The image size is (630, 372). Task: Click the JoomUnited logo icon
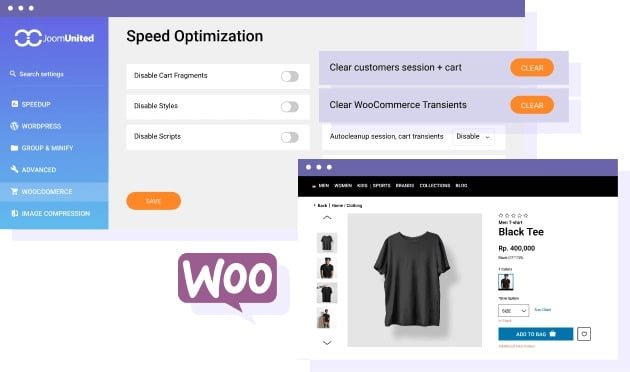click(x=28, y=38)
